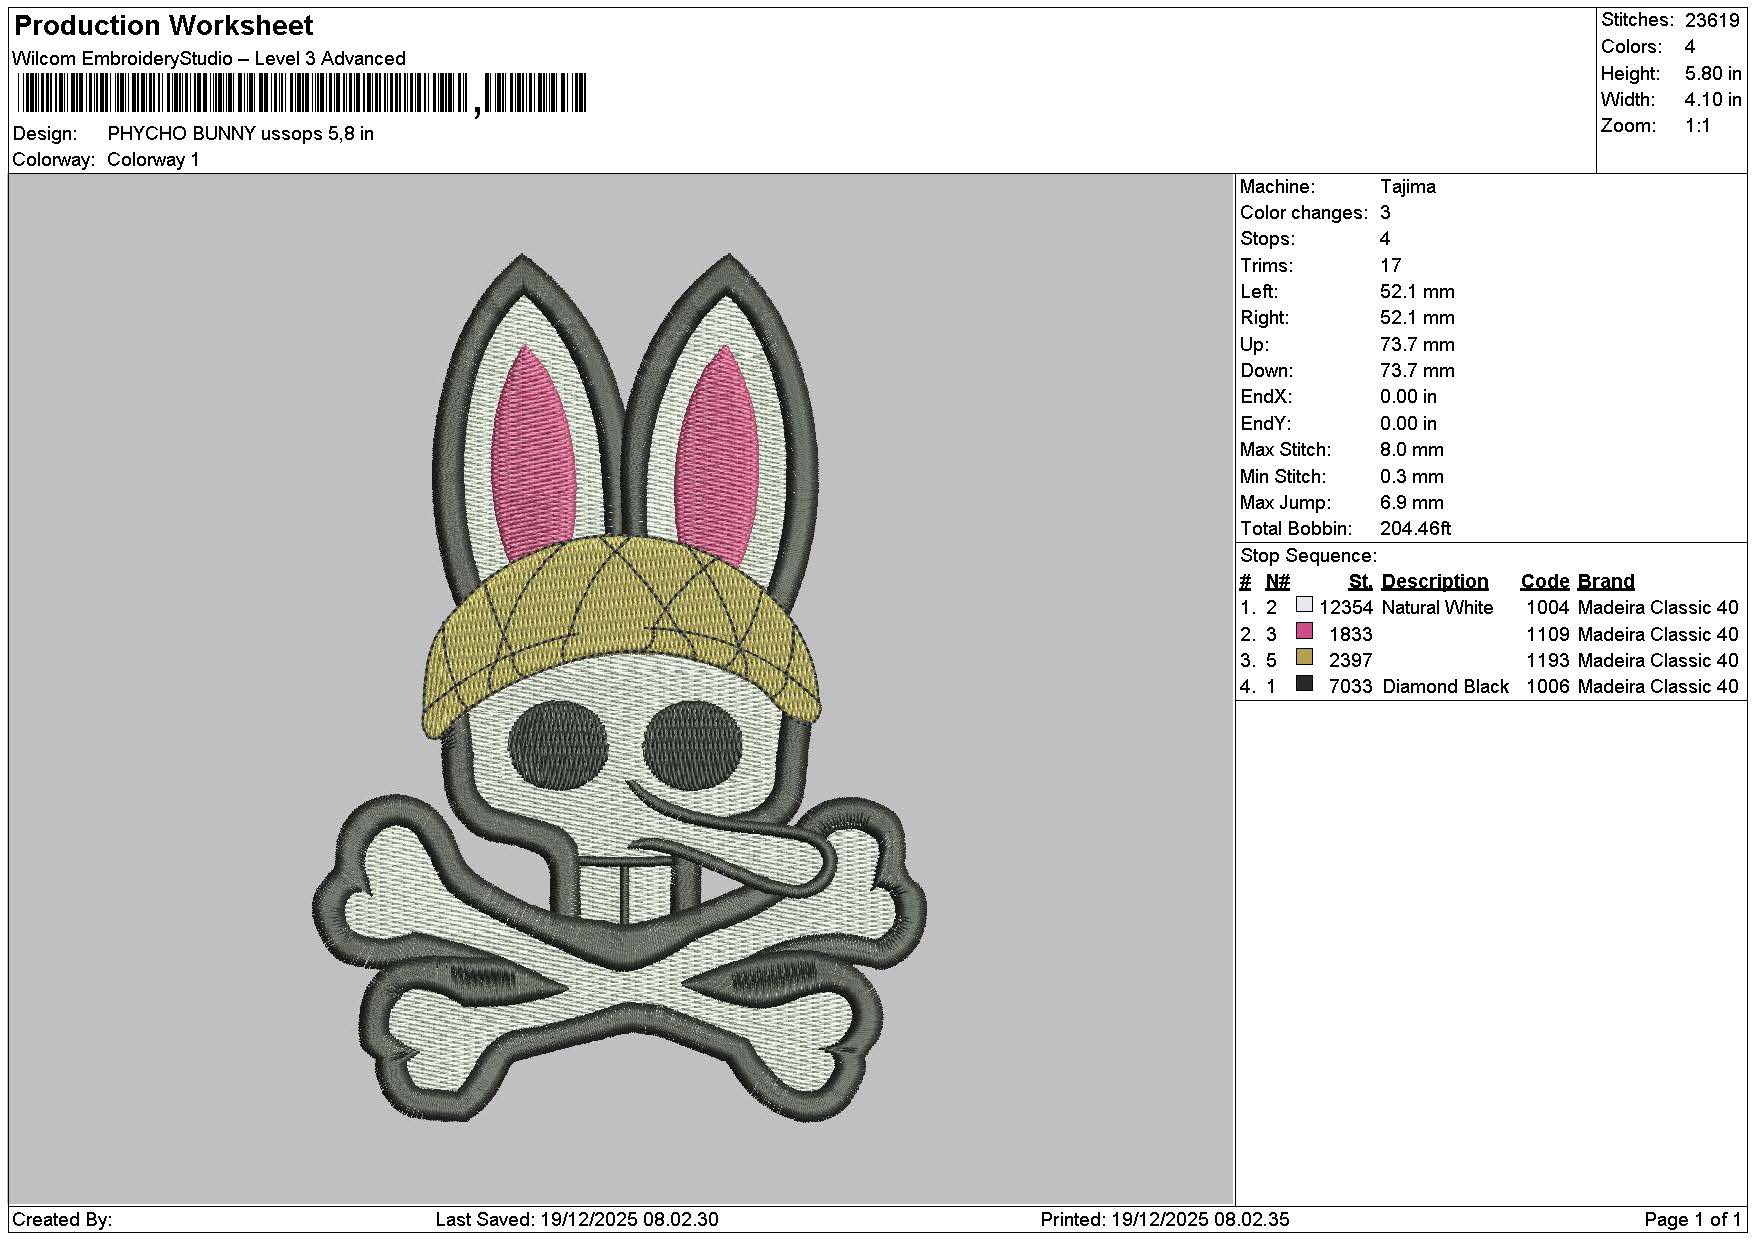Click the N# column header
This screenshot has width=1755, height=1240.
click(x=1277, y=581)
